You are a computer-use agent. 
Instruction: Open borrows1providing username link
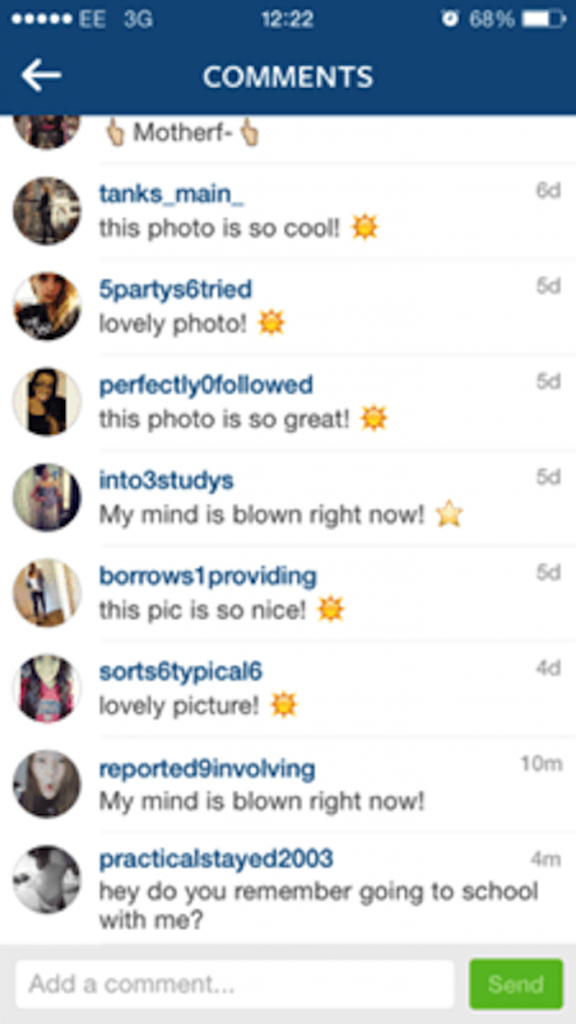click(x=208, y=576)
